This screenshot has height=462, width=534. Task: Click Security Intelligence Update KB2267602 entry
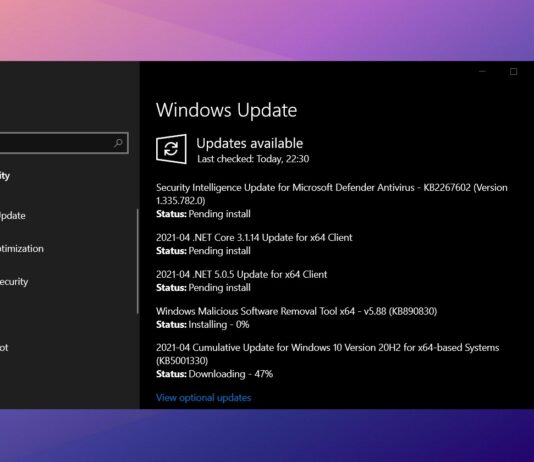click(x=332, y=194)
